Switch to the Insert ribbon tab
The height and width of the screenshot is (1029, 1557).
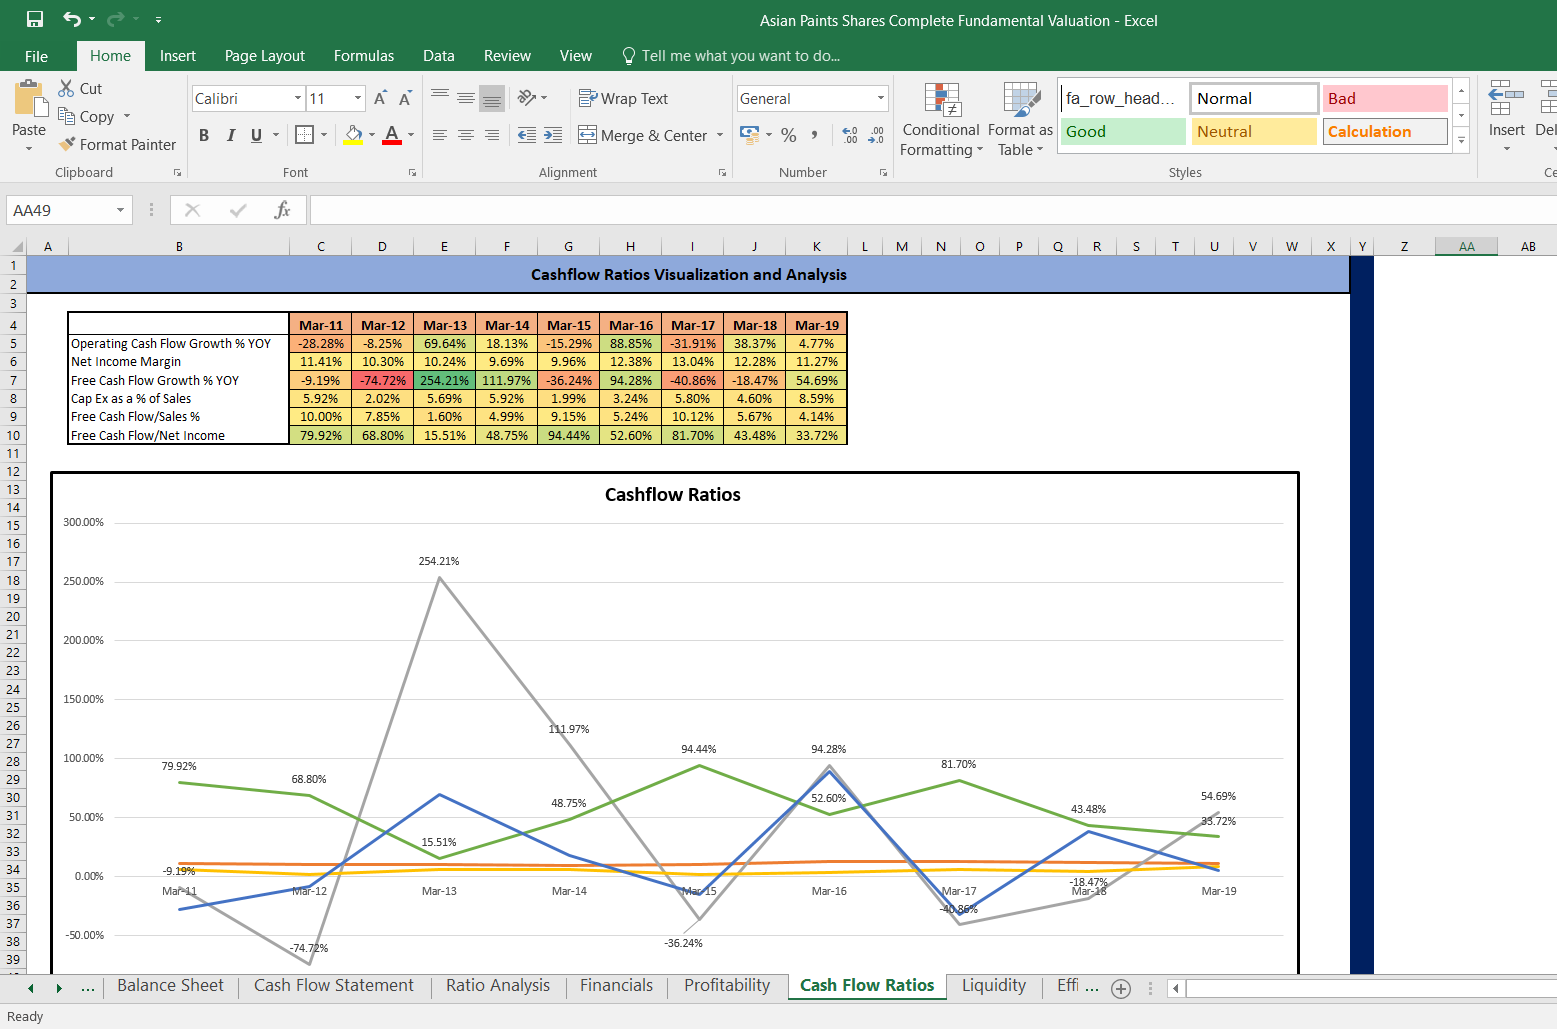point(178,56)
